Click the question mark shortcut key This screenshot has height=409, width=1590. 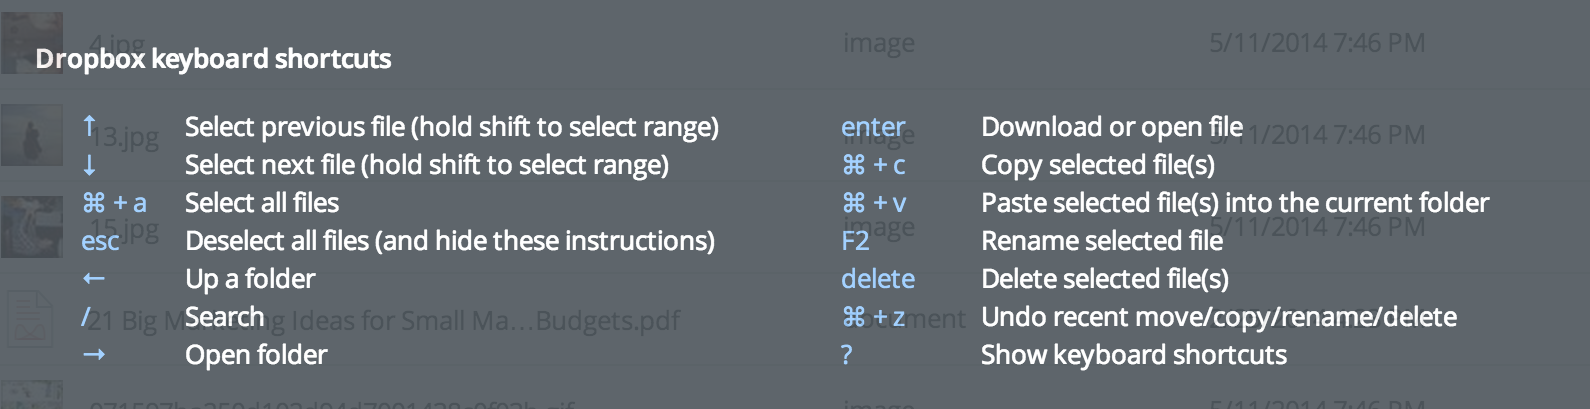coord(847,355)
